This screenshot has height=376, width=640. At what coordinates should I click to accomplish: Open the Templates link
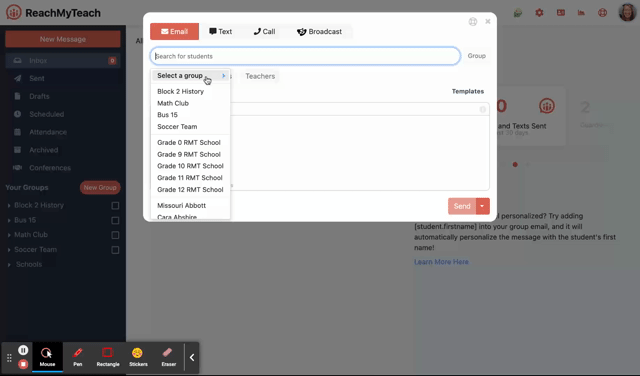468,91
